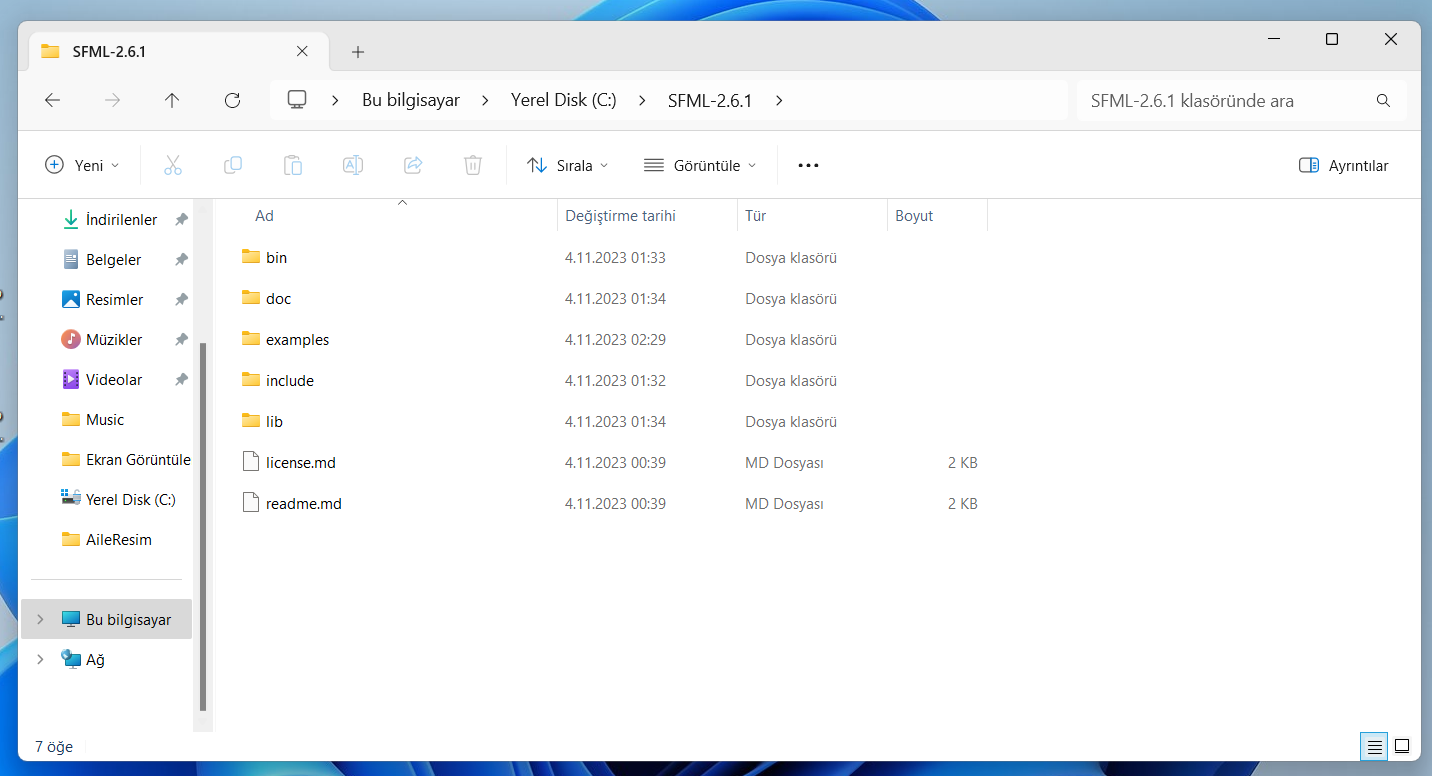Toggle the Ayrıntılar details pane
This screenshot has height=776, width=1432.
pyautogui.click(x=1343, y=165)
